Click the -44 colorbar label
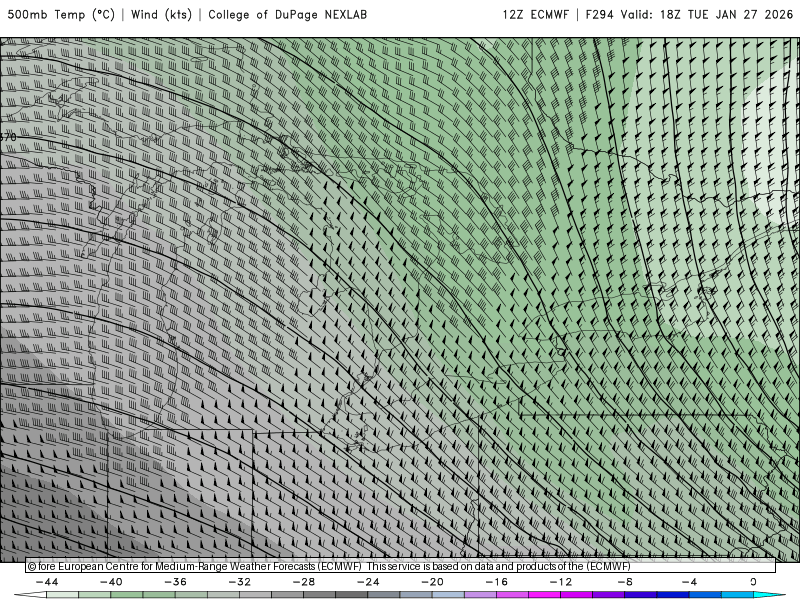 [47, 582]
